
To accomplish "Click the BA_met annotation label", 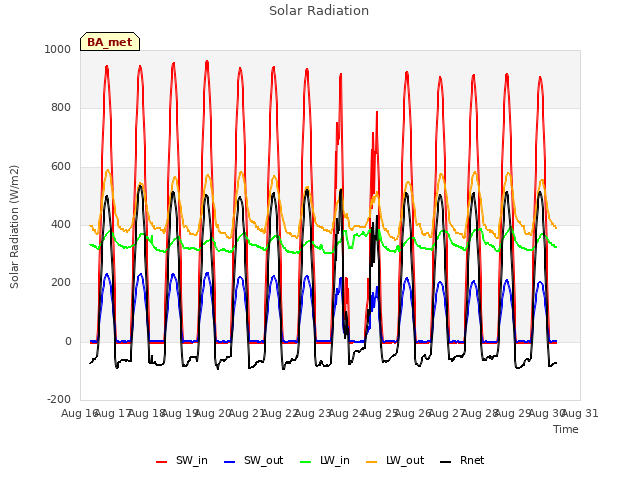I will [x=110, y=42].
